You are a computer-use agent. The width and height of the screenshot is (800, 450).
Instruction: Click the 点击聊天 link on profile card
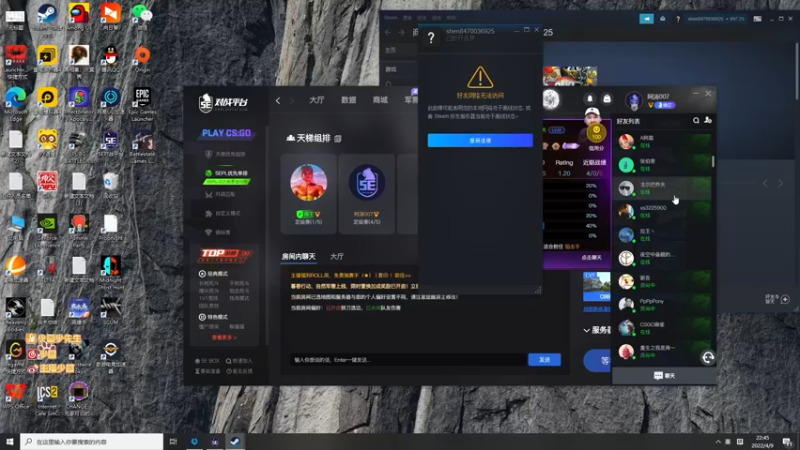point(591,258)
